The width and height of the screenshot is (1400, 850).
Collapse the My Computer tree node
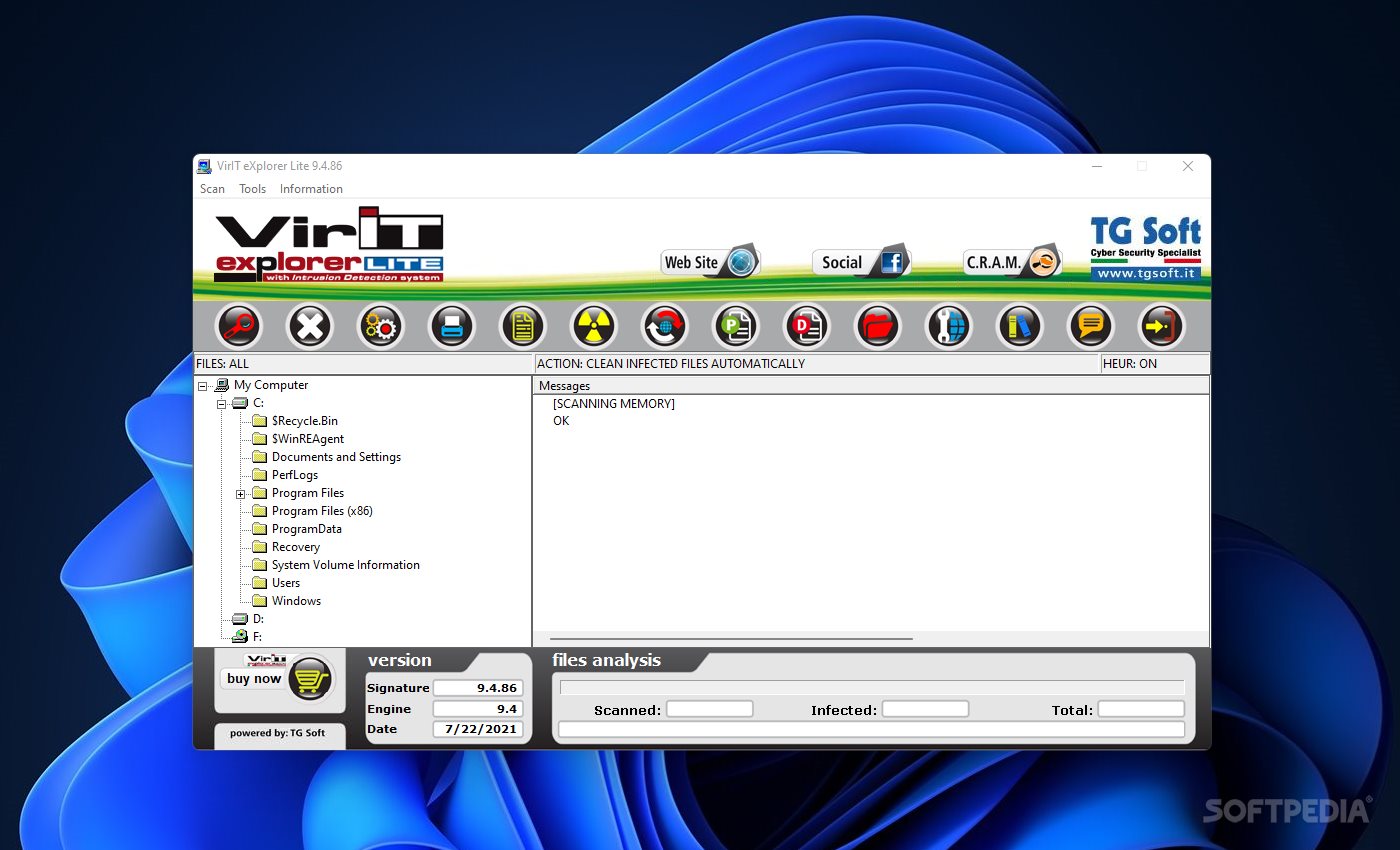coord(203,386)
